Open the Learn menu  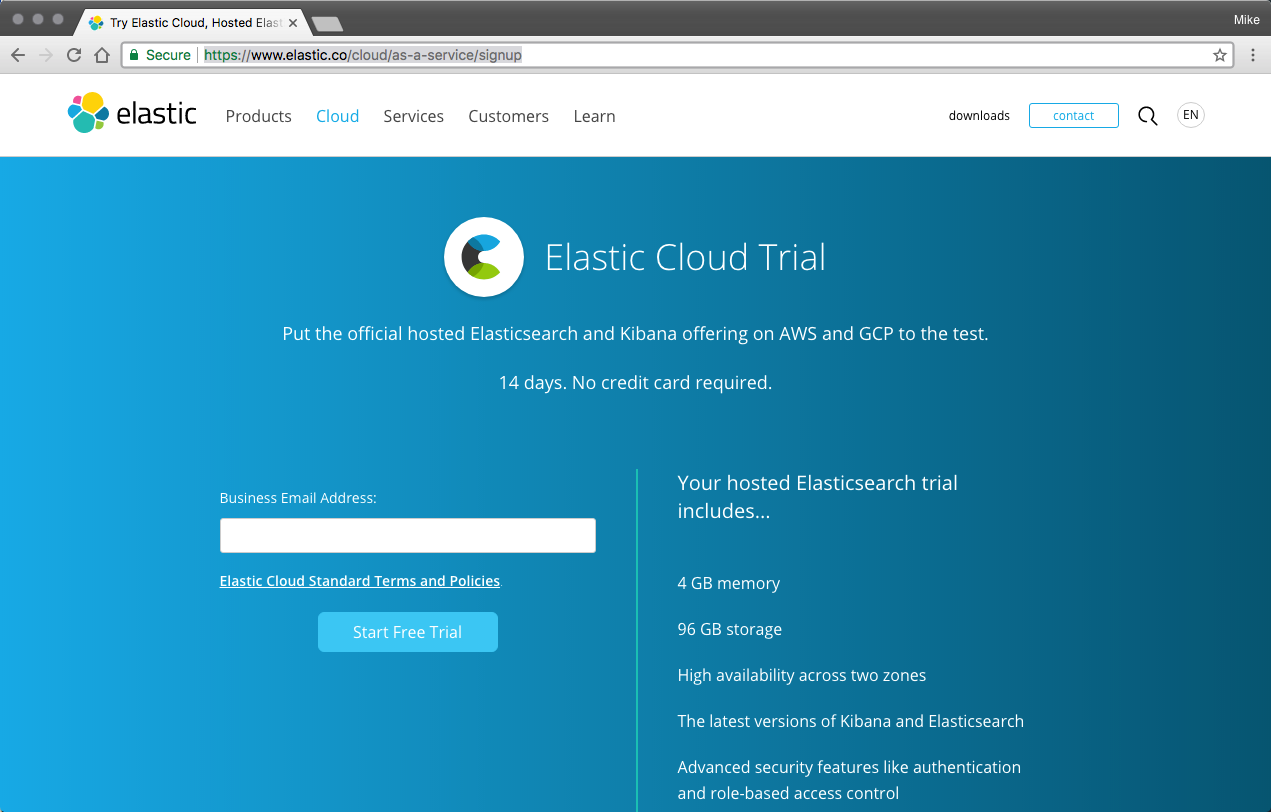595,116
